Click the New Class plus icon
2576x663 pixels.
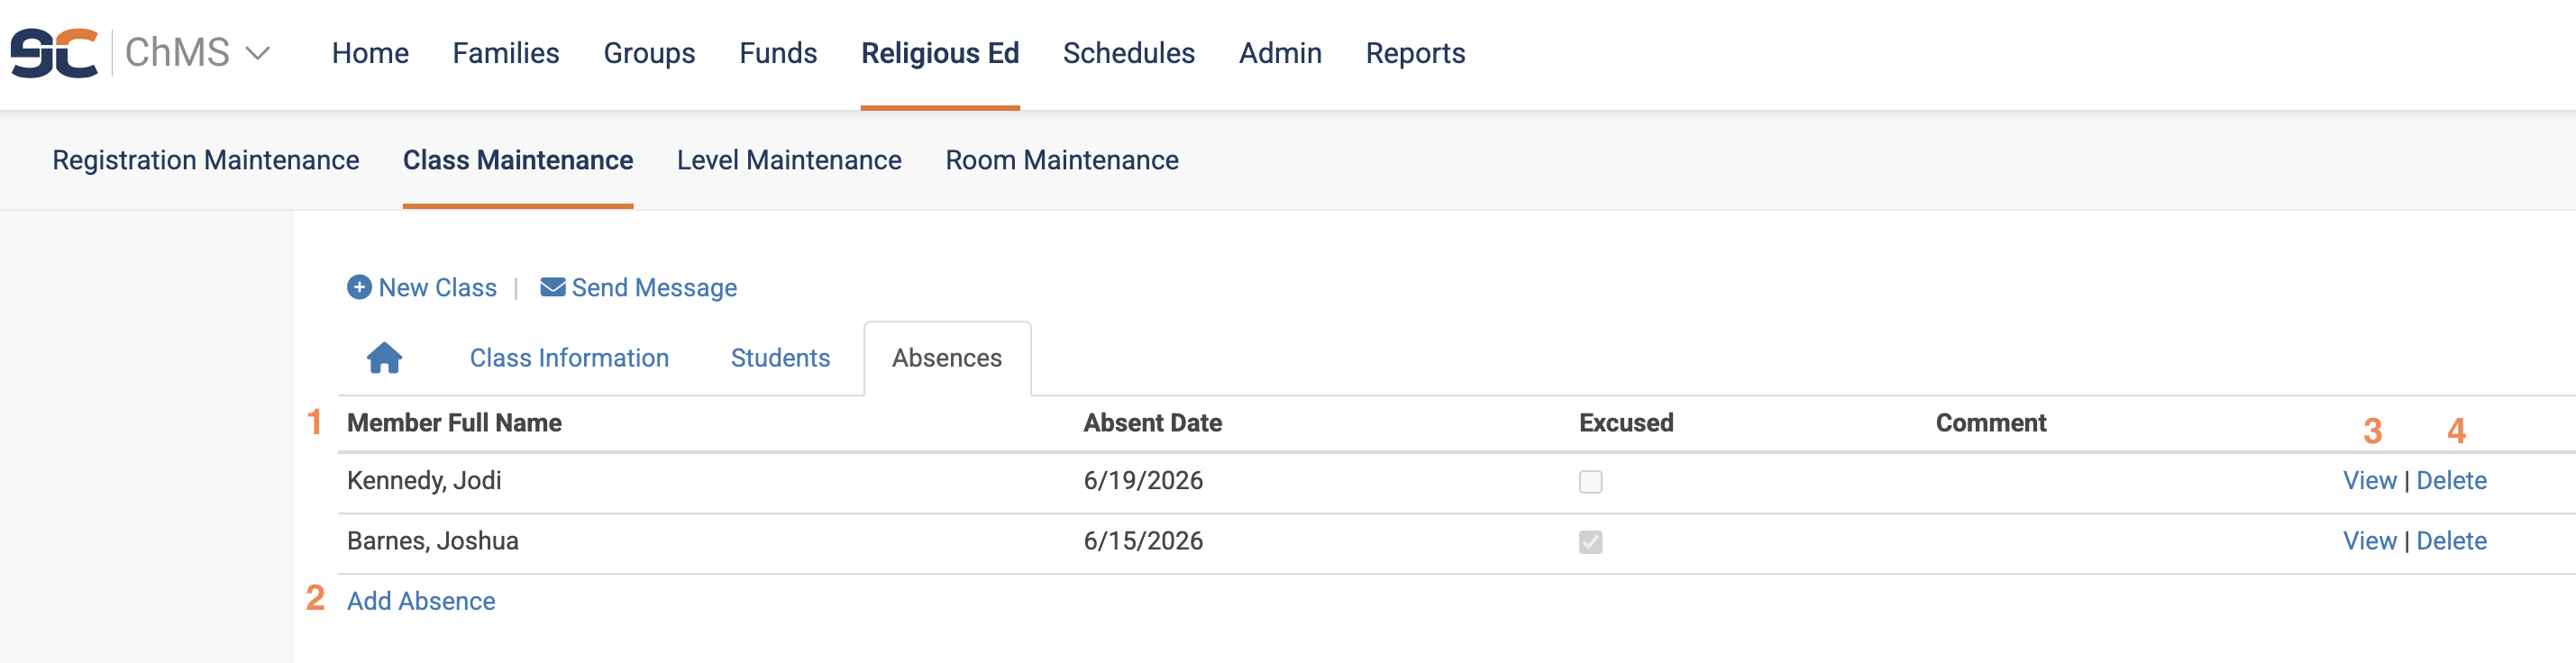click(359, 287)
